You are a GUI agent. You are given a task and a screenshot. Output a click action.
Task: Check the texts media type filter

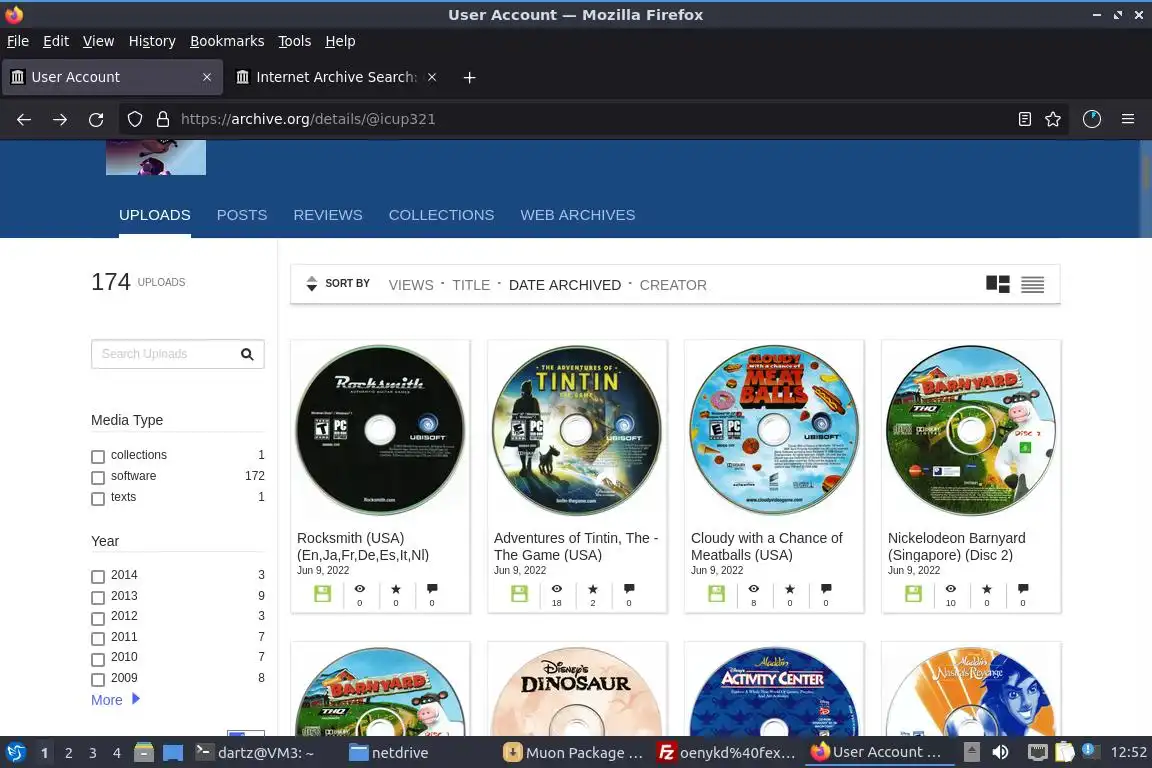tap(98, 499)
